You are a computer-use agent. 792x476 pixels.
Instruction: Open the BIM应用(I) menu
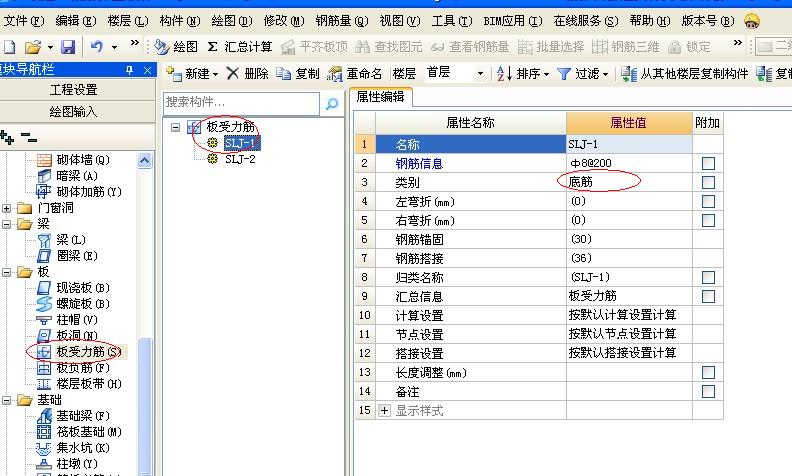click(x=512, y=21)
